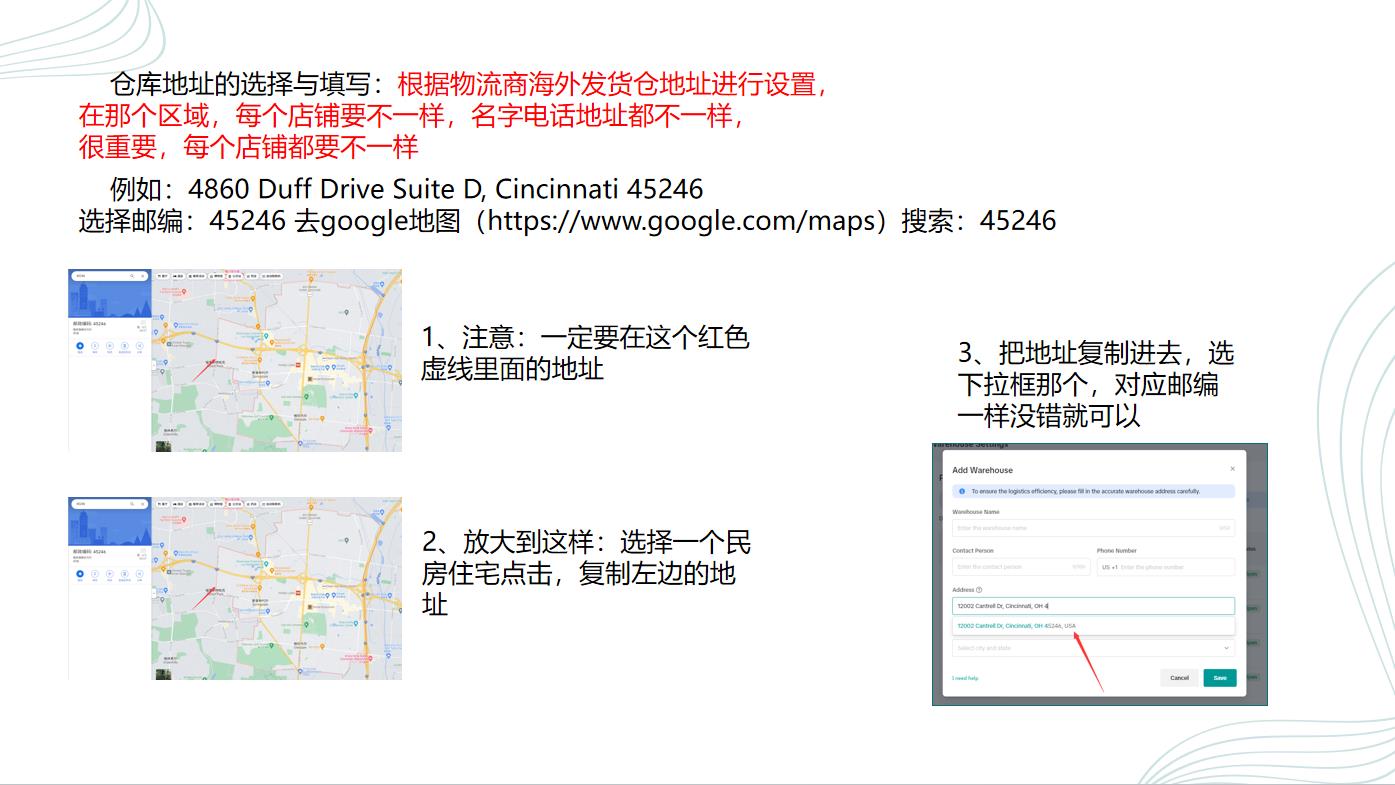Image resolution: width=1395 pixels, height=785 pixels.
Task: Collapse the side panel in step 1 map
Action: coord(154,365)
